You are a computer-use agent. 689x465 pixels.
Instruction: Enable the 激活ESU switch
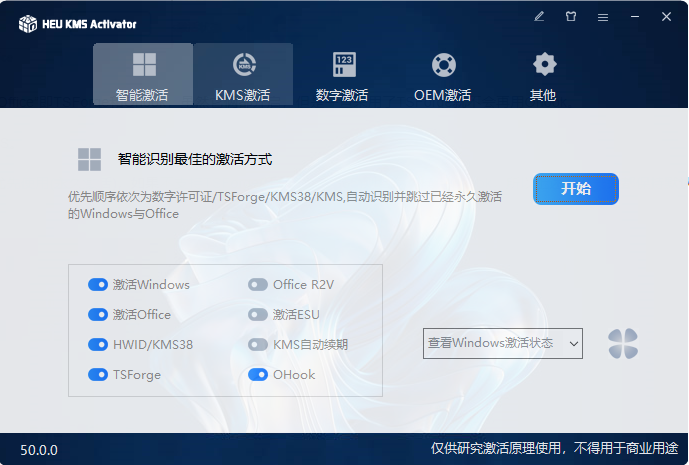coord(257,315)
